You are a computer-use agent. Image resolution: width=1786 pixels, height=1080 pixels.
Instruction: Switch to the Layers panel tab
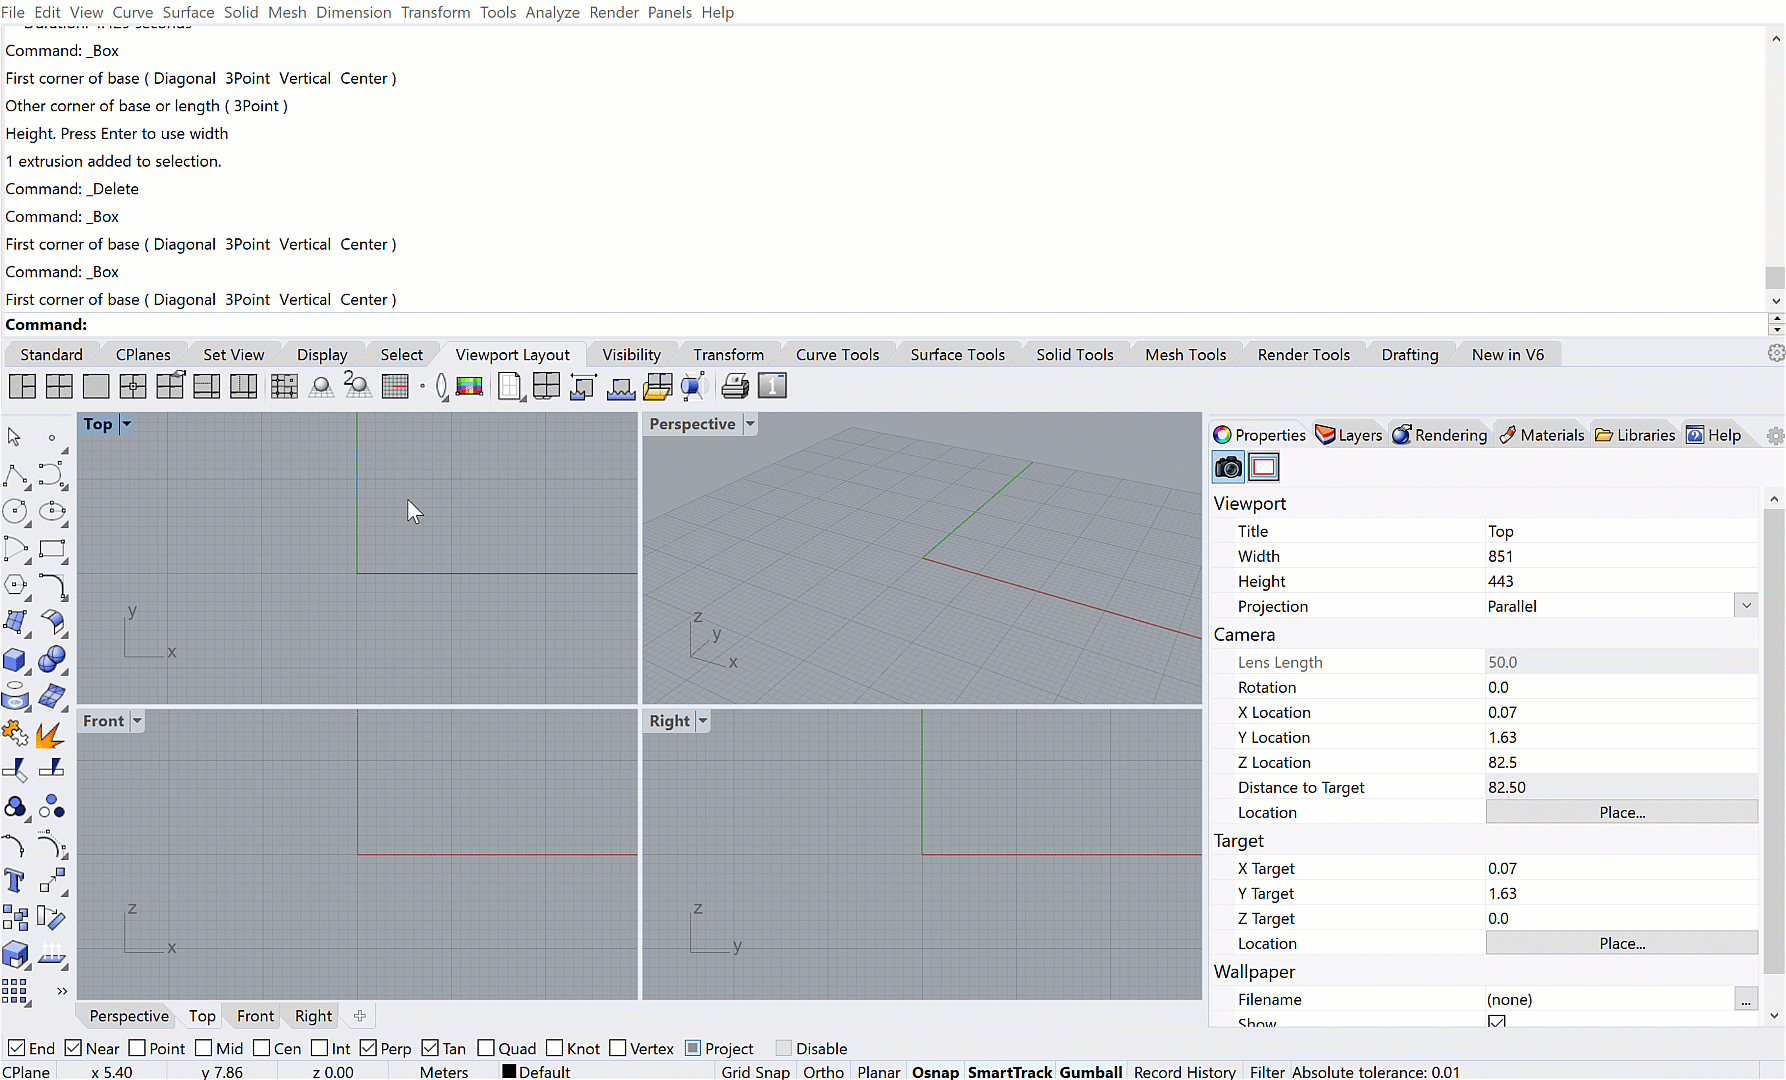(x=1349, y=435)
